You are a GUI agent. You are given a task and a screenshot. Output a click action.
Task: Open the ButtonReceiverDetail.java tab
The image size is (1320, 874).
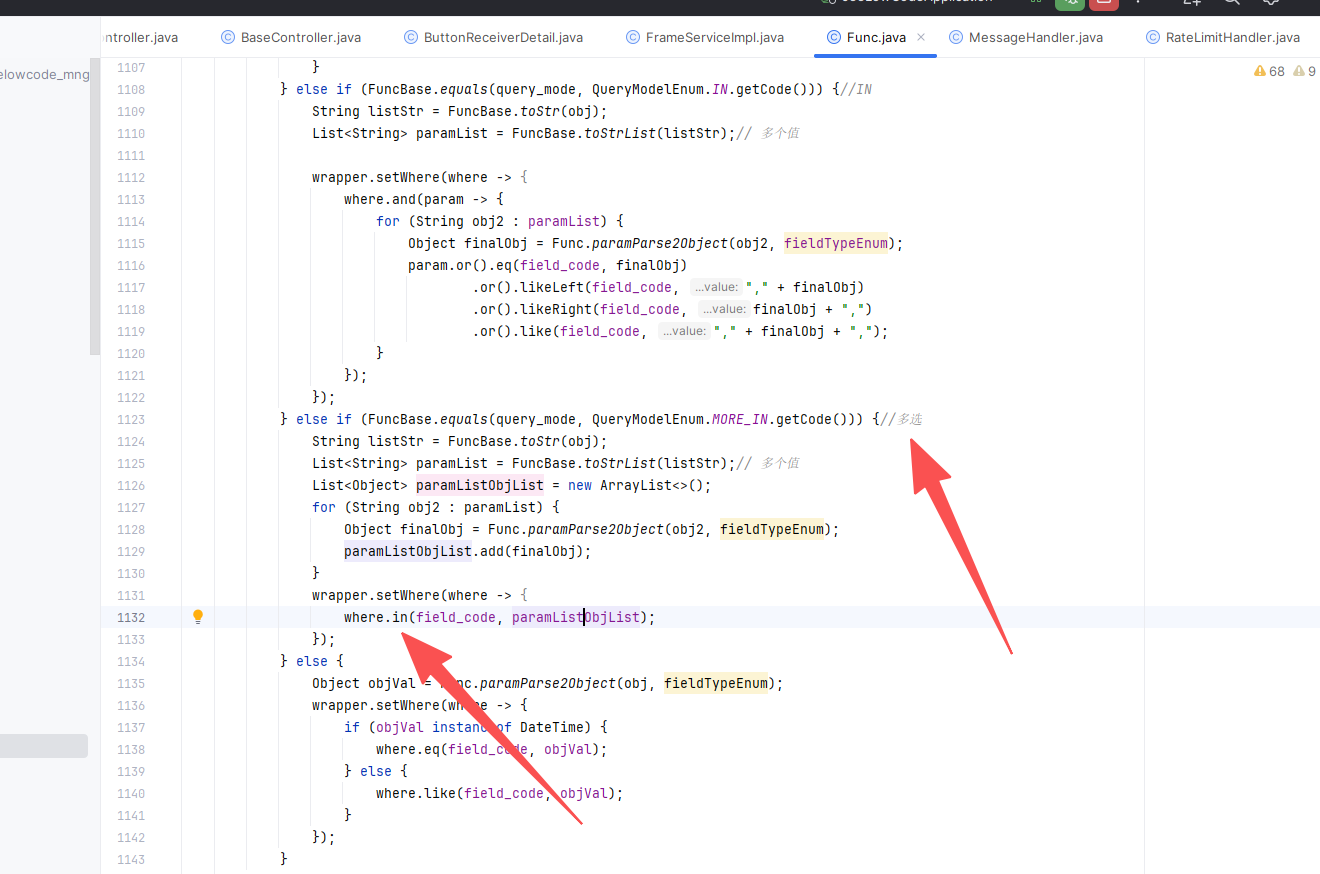point(503,37)
